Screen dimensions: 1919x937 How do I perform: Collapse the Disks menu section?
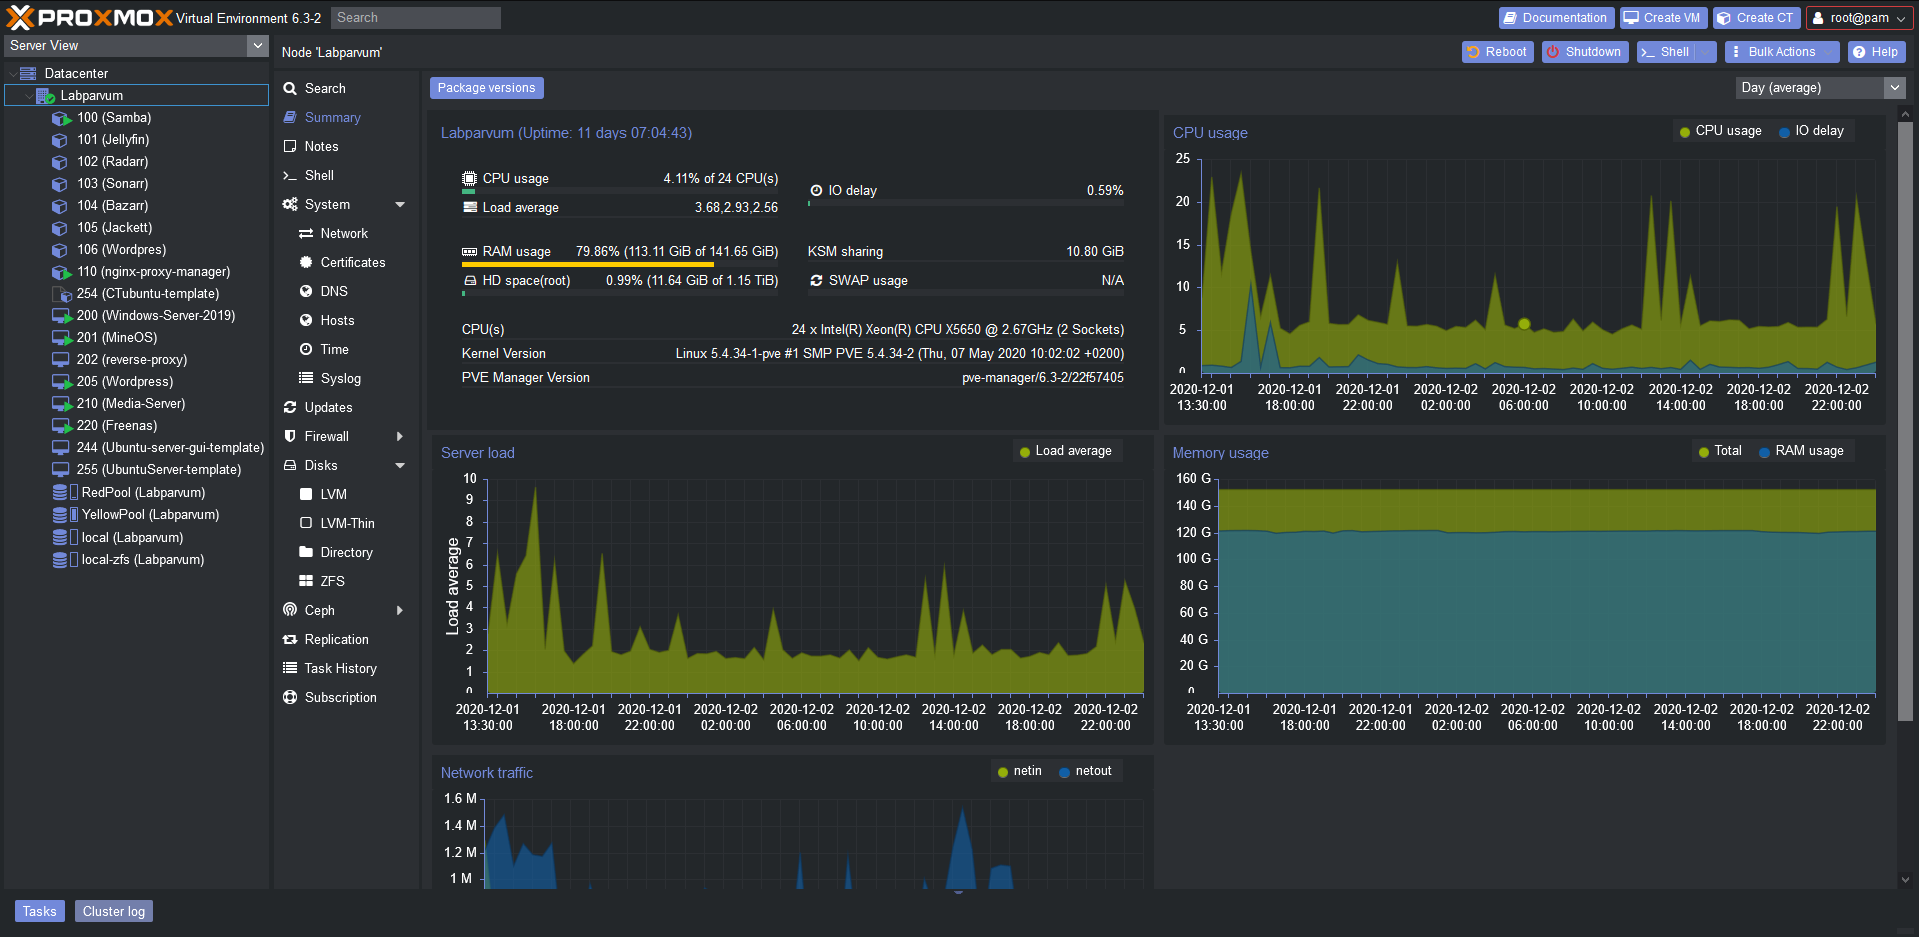pos(400,466)
